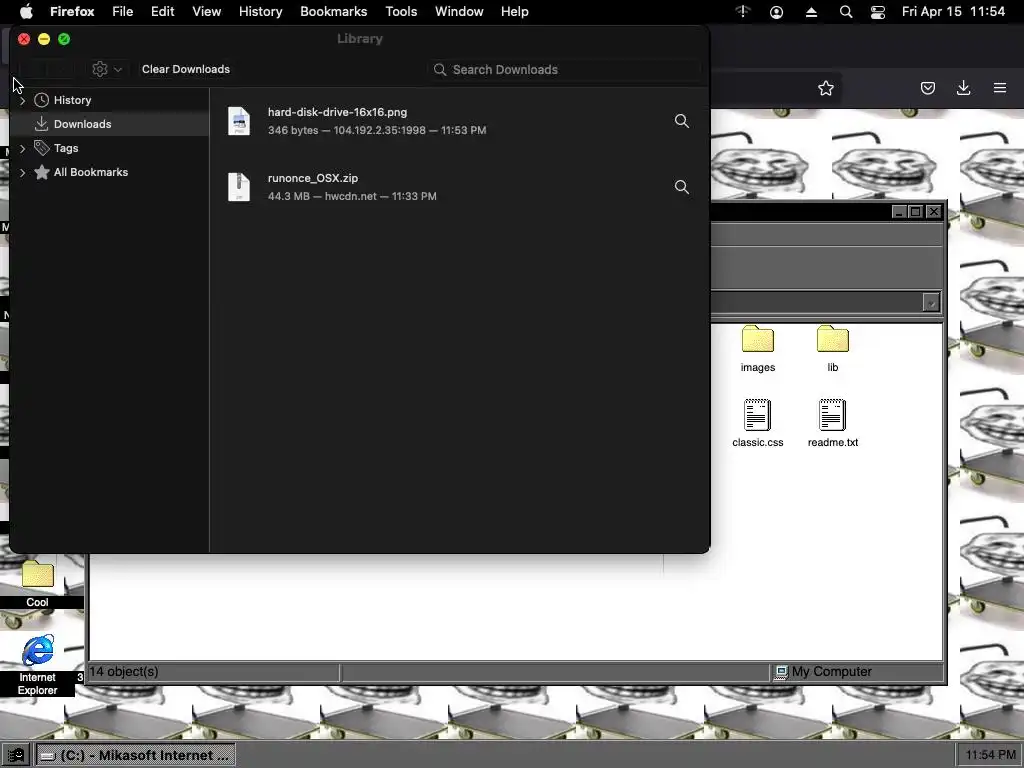The width and height of the screenshot is (1024, 768).
Task: Click the retro taskbar start button
Action: pos(16,756)
